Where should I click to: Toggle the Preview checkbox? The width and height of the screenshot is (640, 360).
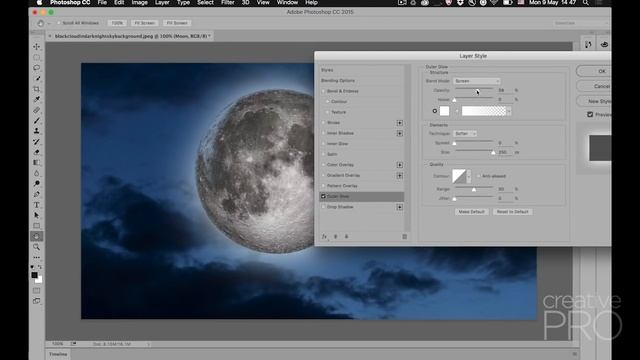[x=590, y=115]
